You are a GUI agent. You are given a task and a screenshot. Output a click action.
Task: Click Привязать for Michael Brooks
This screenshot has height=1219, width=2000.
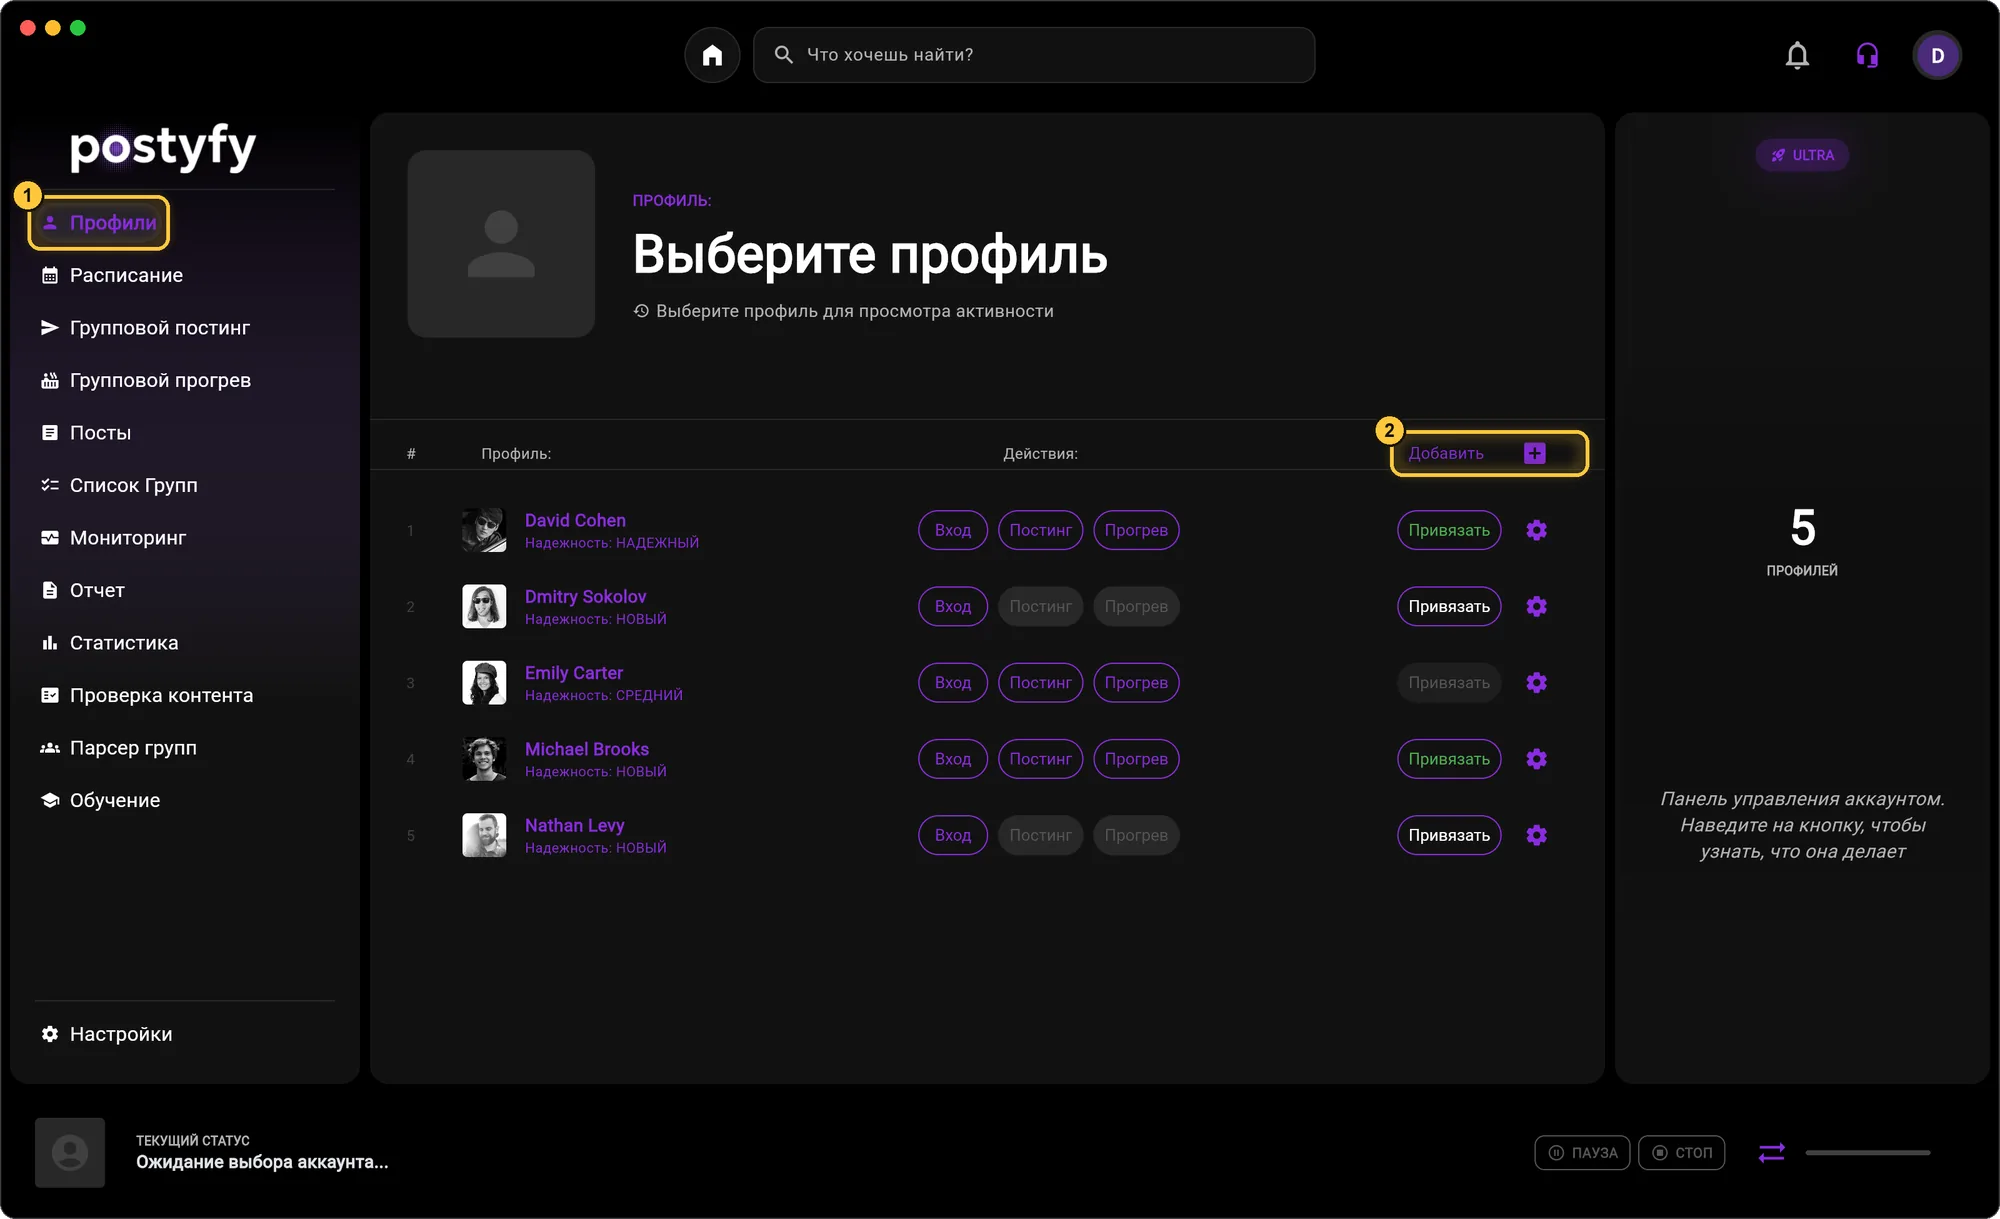(1449, 759)
